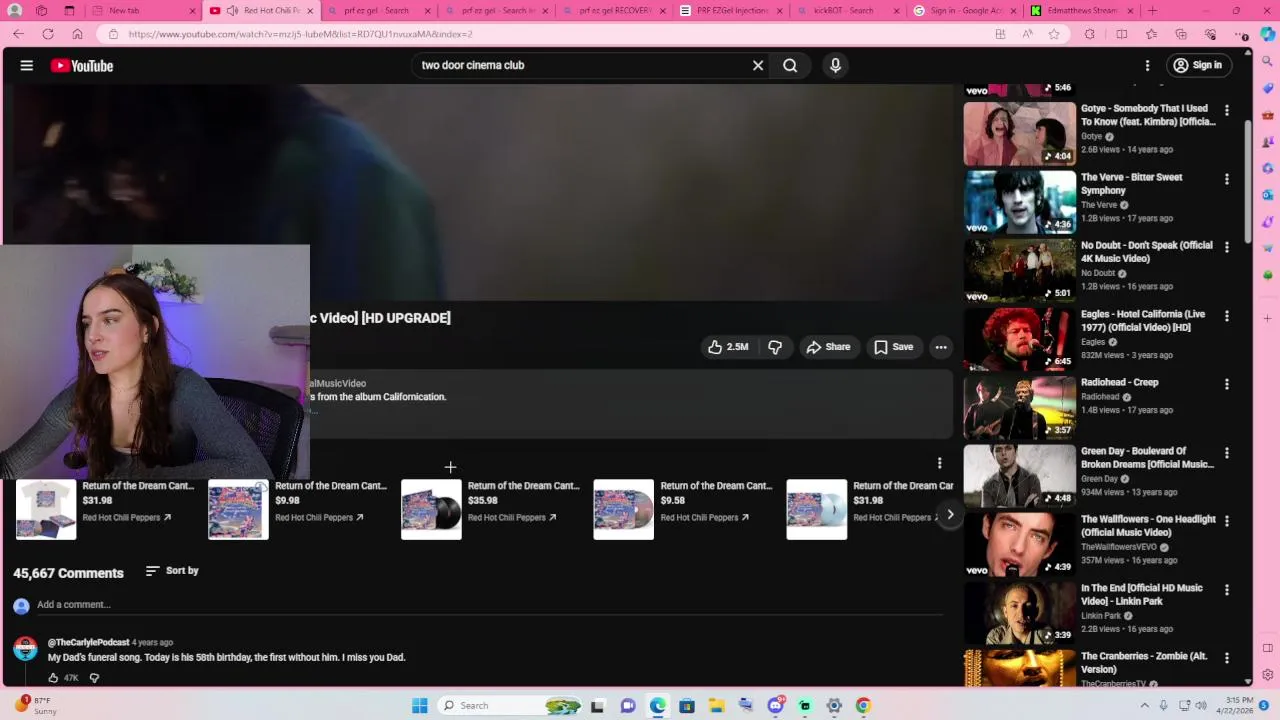
Task: Run the search with the magnifier button
Action: 790,66
